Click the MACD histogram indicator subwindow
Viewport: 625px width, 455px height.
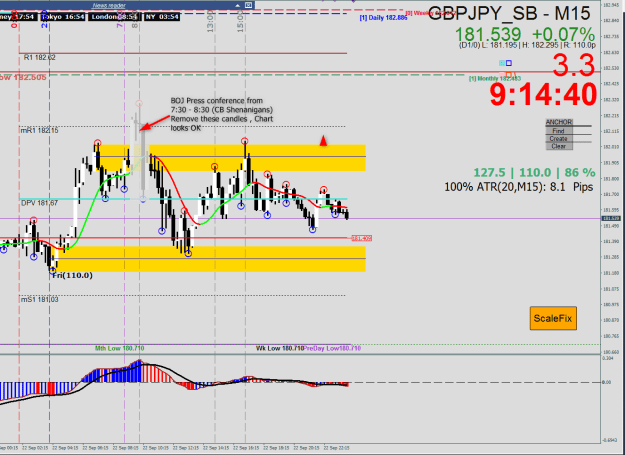click(300, 398)
